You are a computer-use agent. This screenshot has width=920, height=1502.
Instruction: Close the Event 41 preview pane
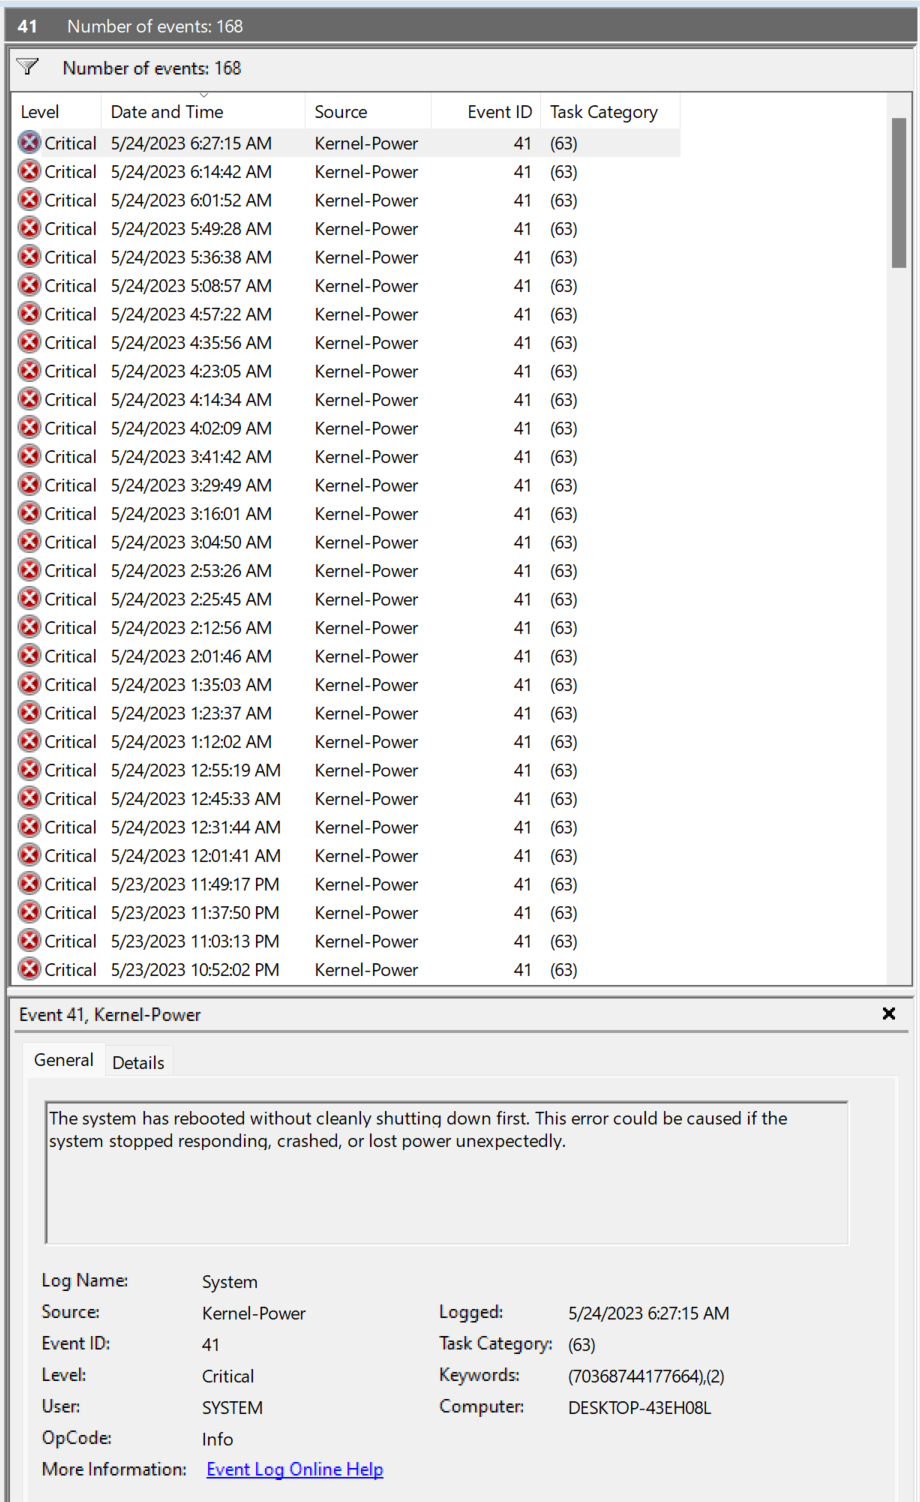(x=888, y=1013)
